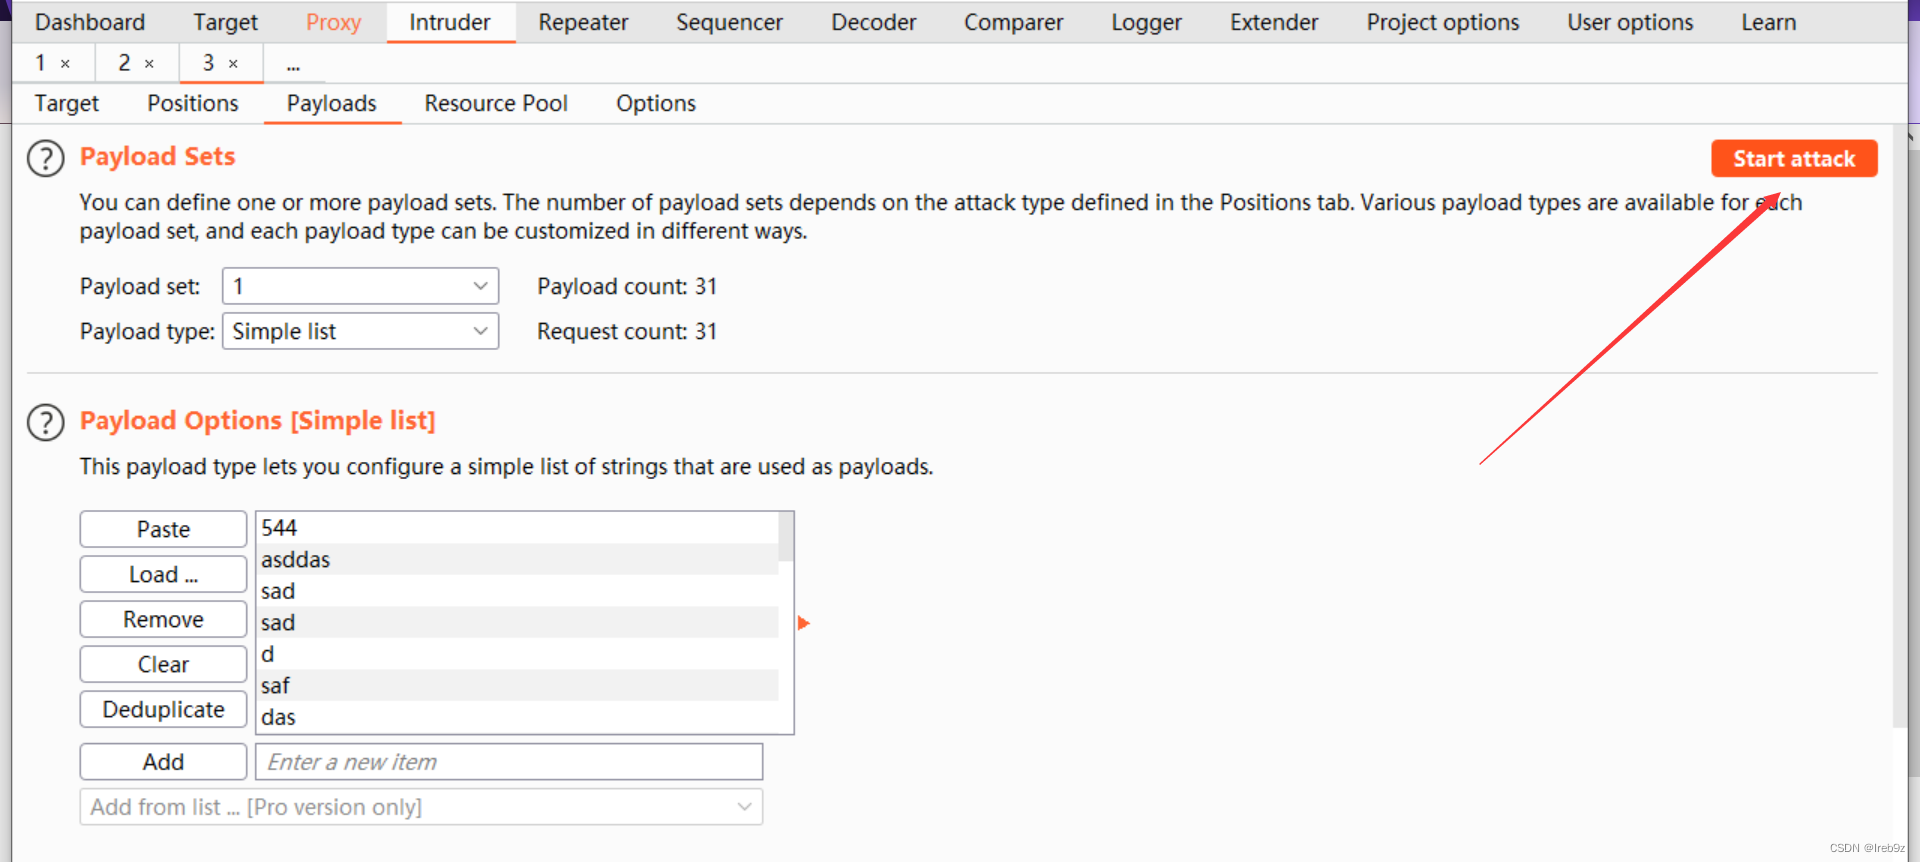Screen dimensions: 1920x862
Task: Click the Add button
Action: [163, 762]
